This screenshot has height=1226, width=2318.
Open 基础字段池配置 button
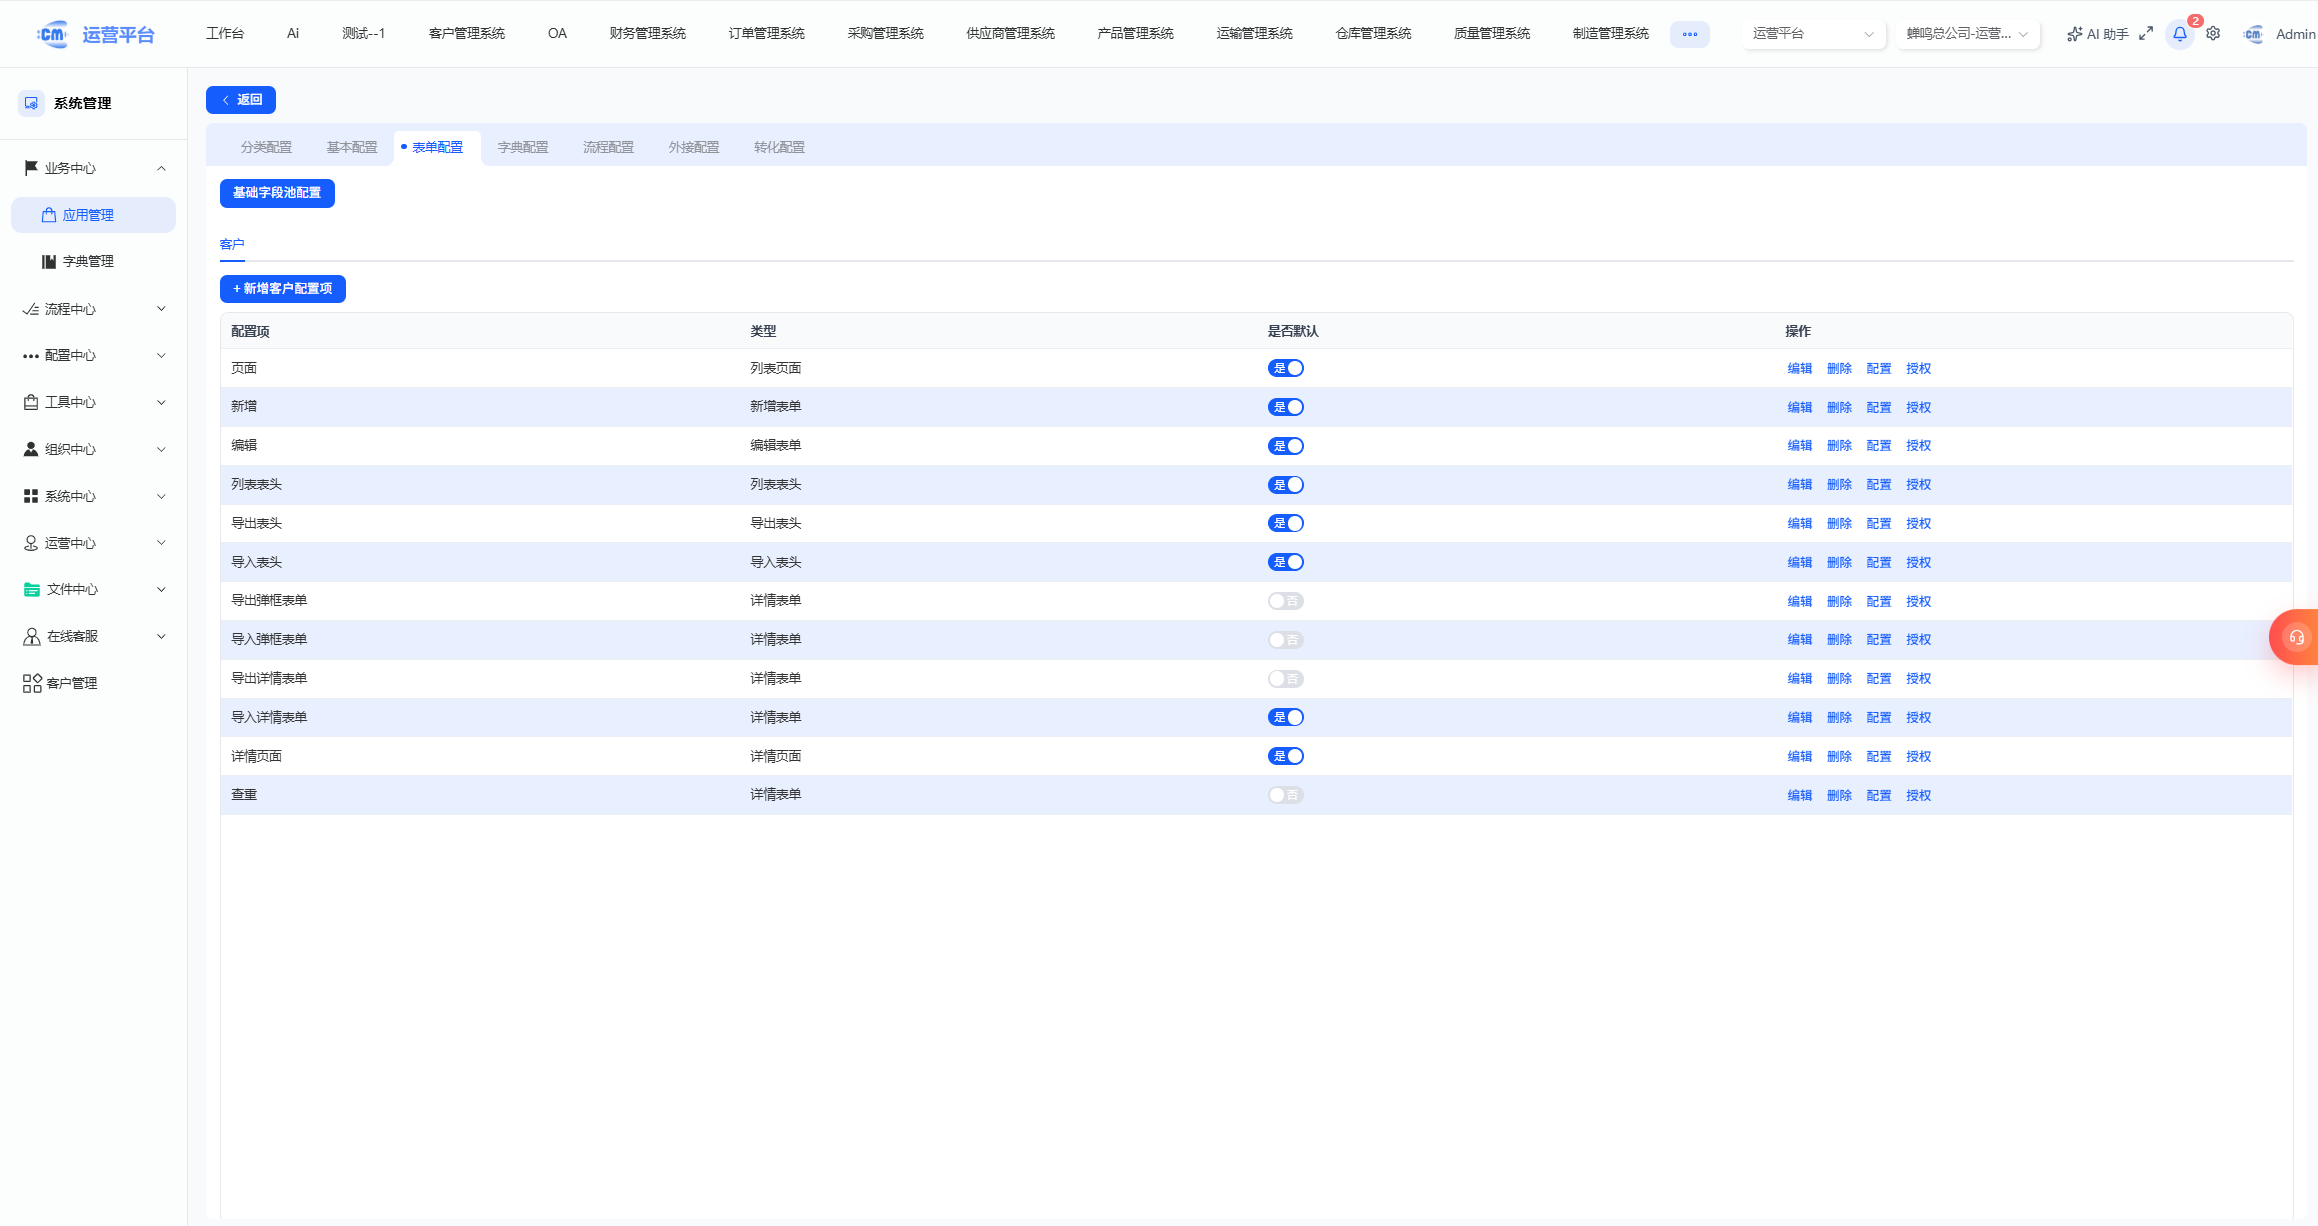coord(277,193)
